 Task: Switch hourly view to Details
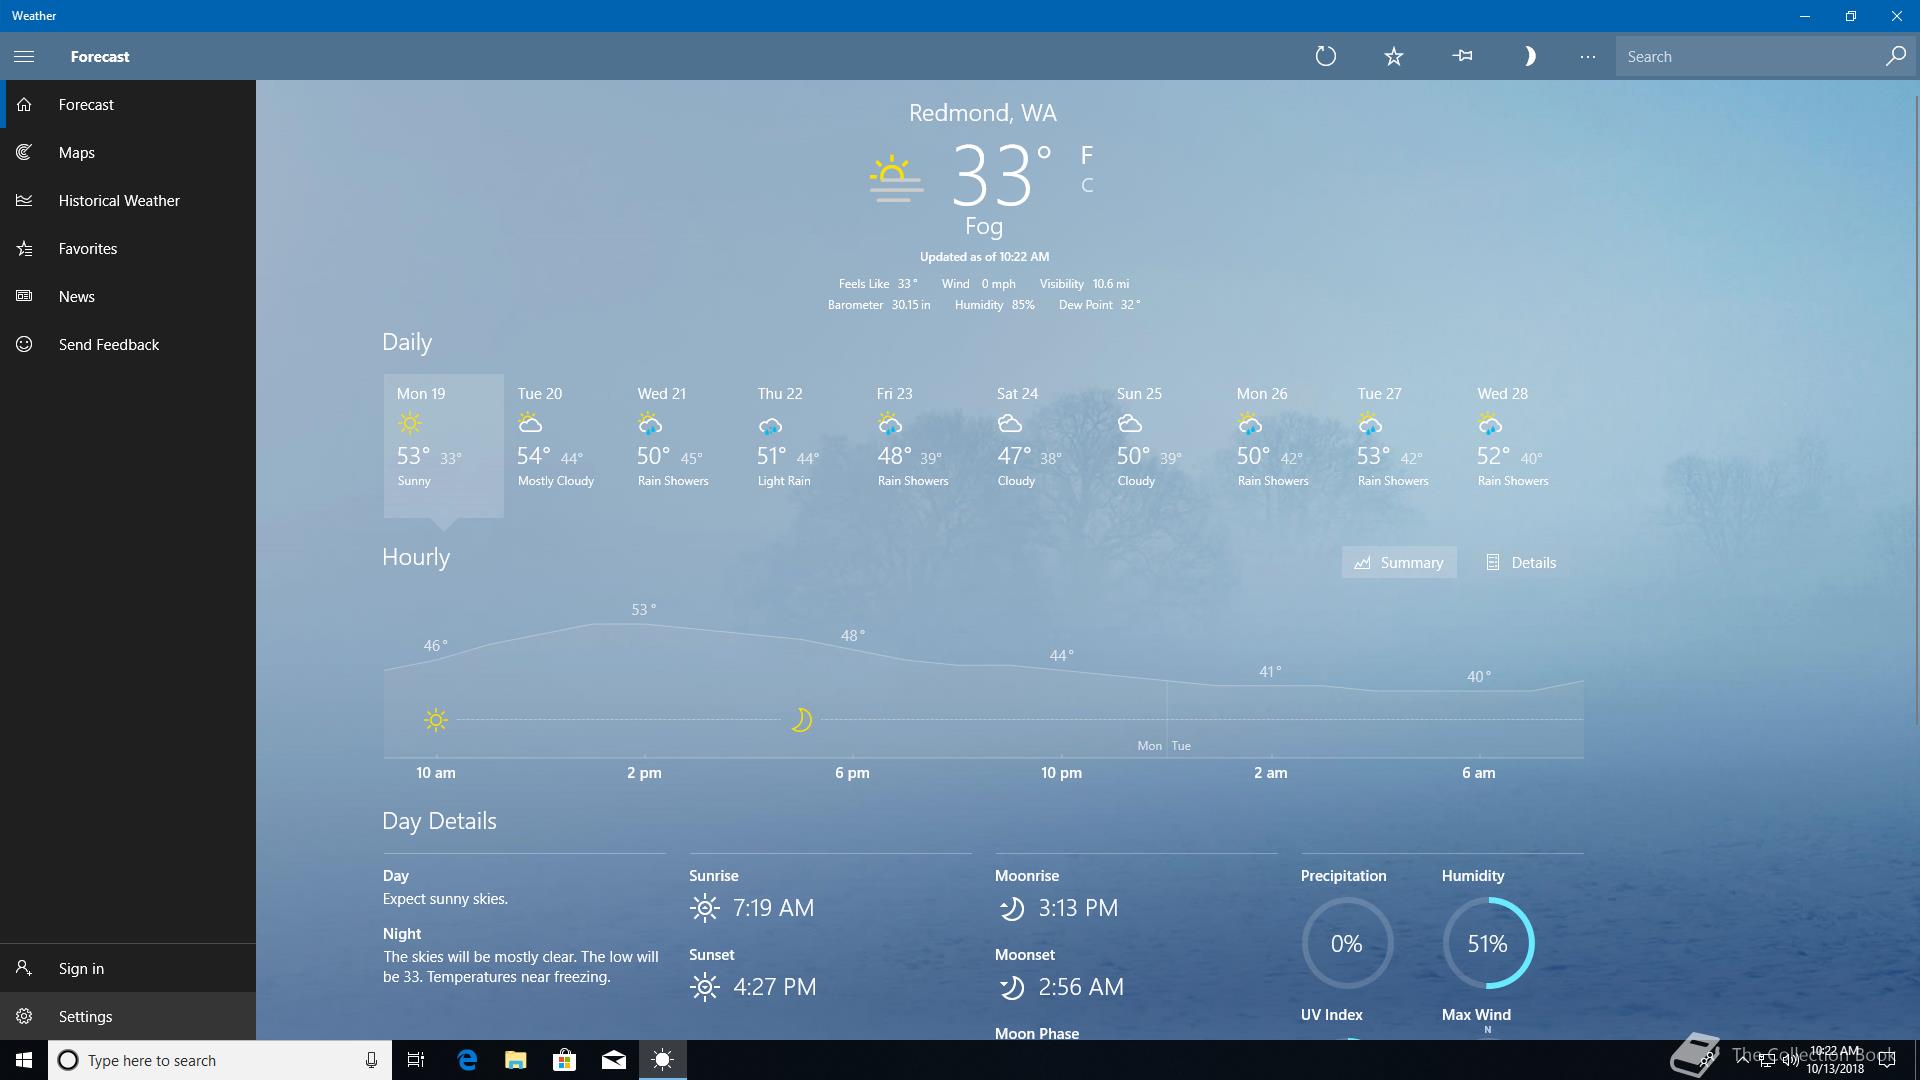1521,562
